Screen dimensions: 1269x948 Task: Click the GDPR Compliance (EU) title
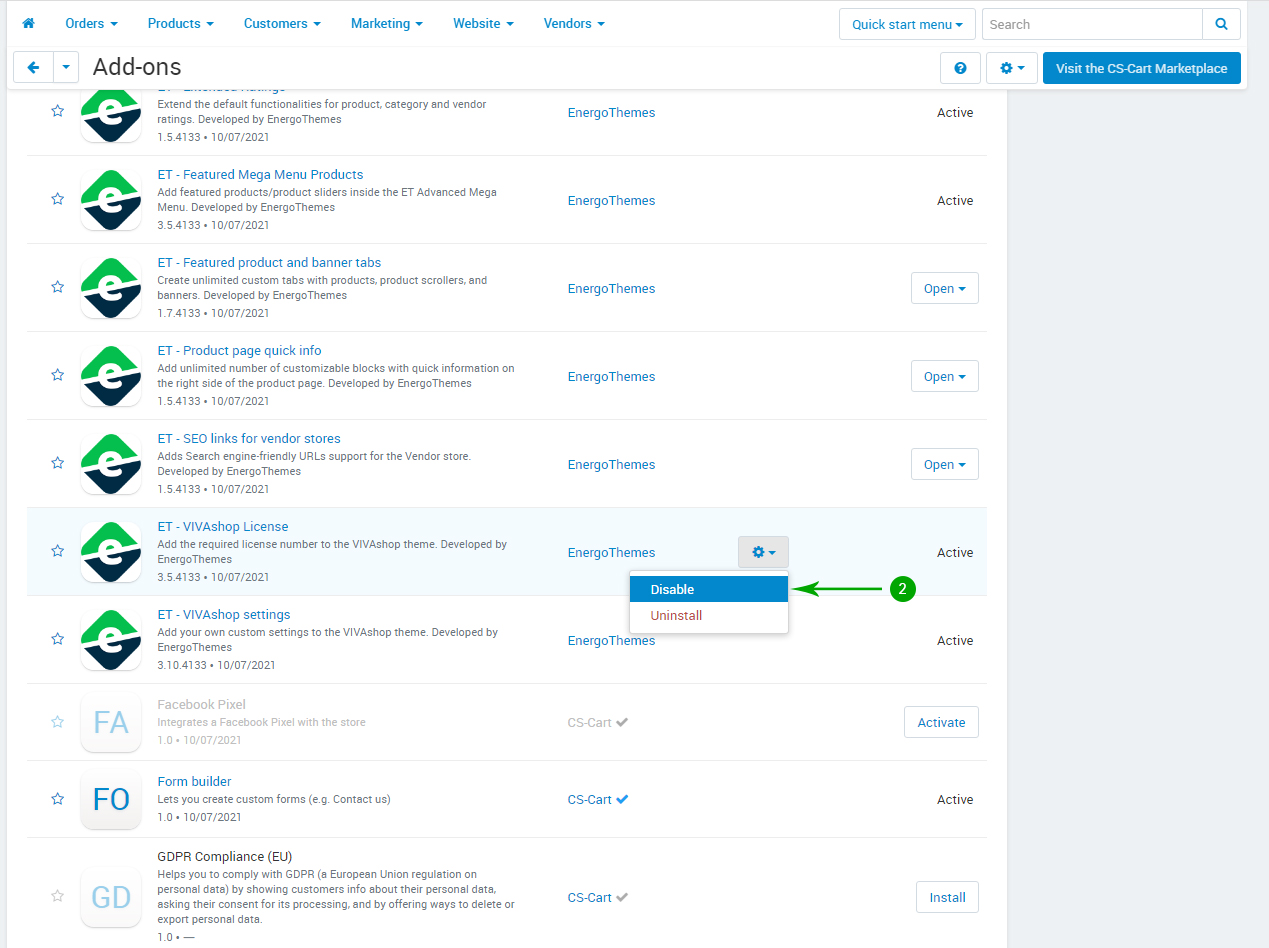[x=224, y=857]
